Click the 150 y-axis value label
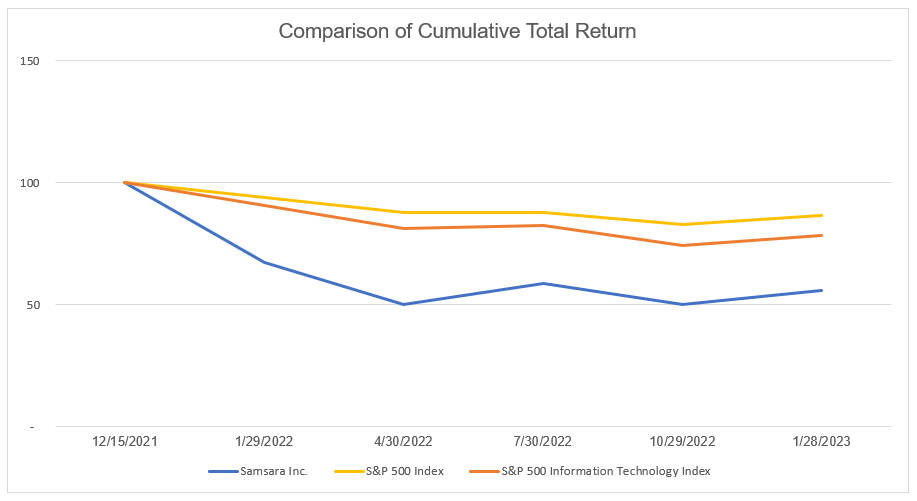The image size is (917, 501). (29, 61)
